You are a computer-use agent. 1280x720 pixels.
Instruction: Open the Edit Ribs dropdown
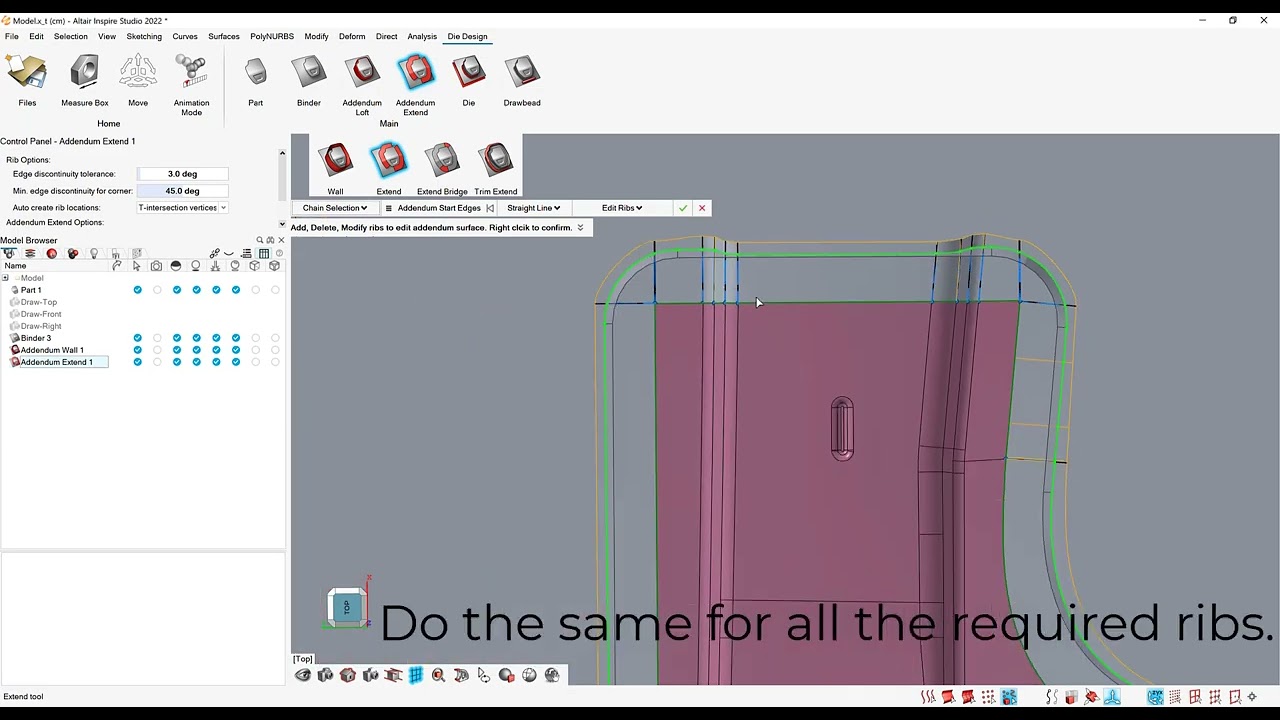tap(622, 208)
